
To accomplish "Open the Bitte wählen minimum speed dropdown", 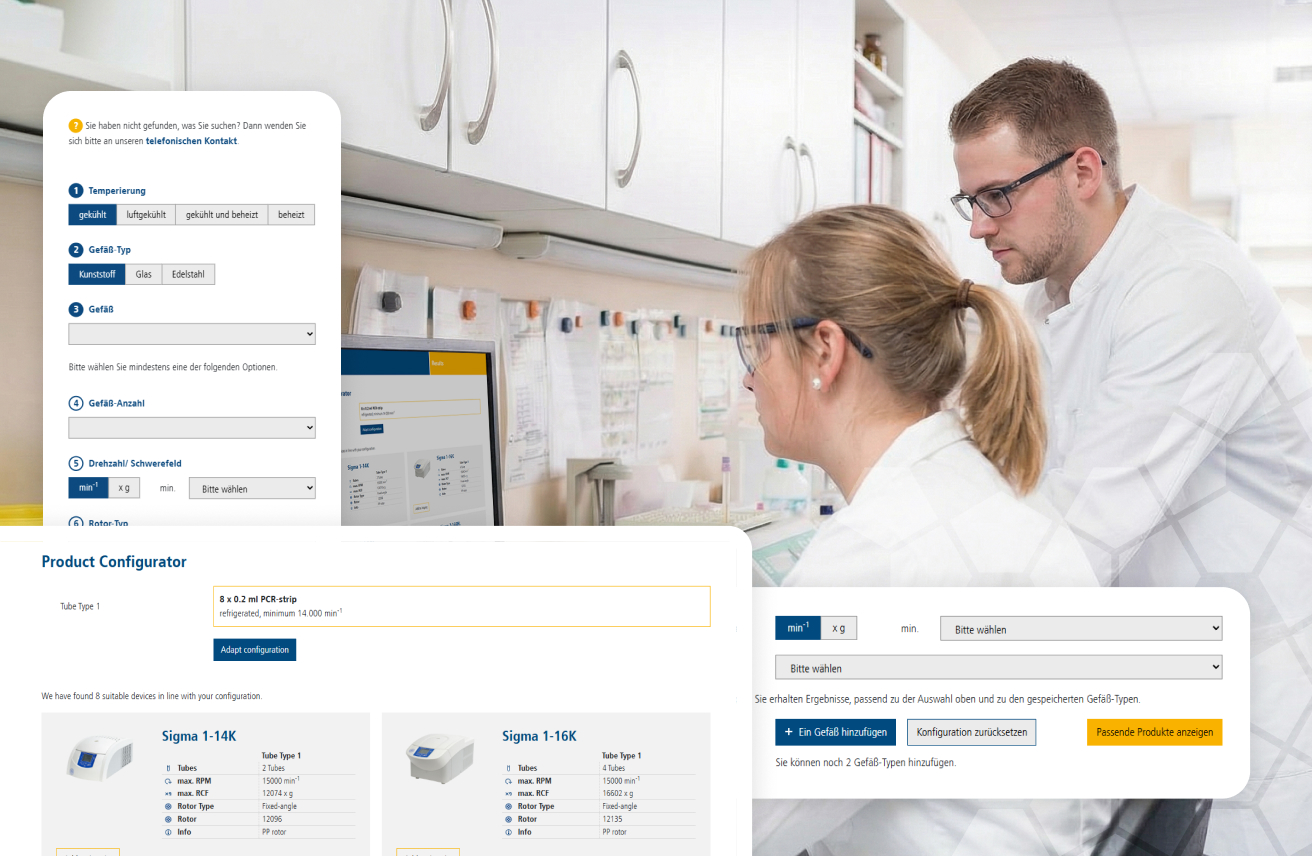I will click(x=251, y=487).
